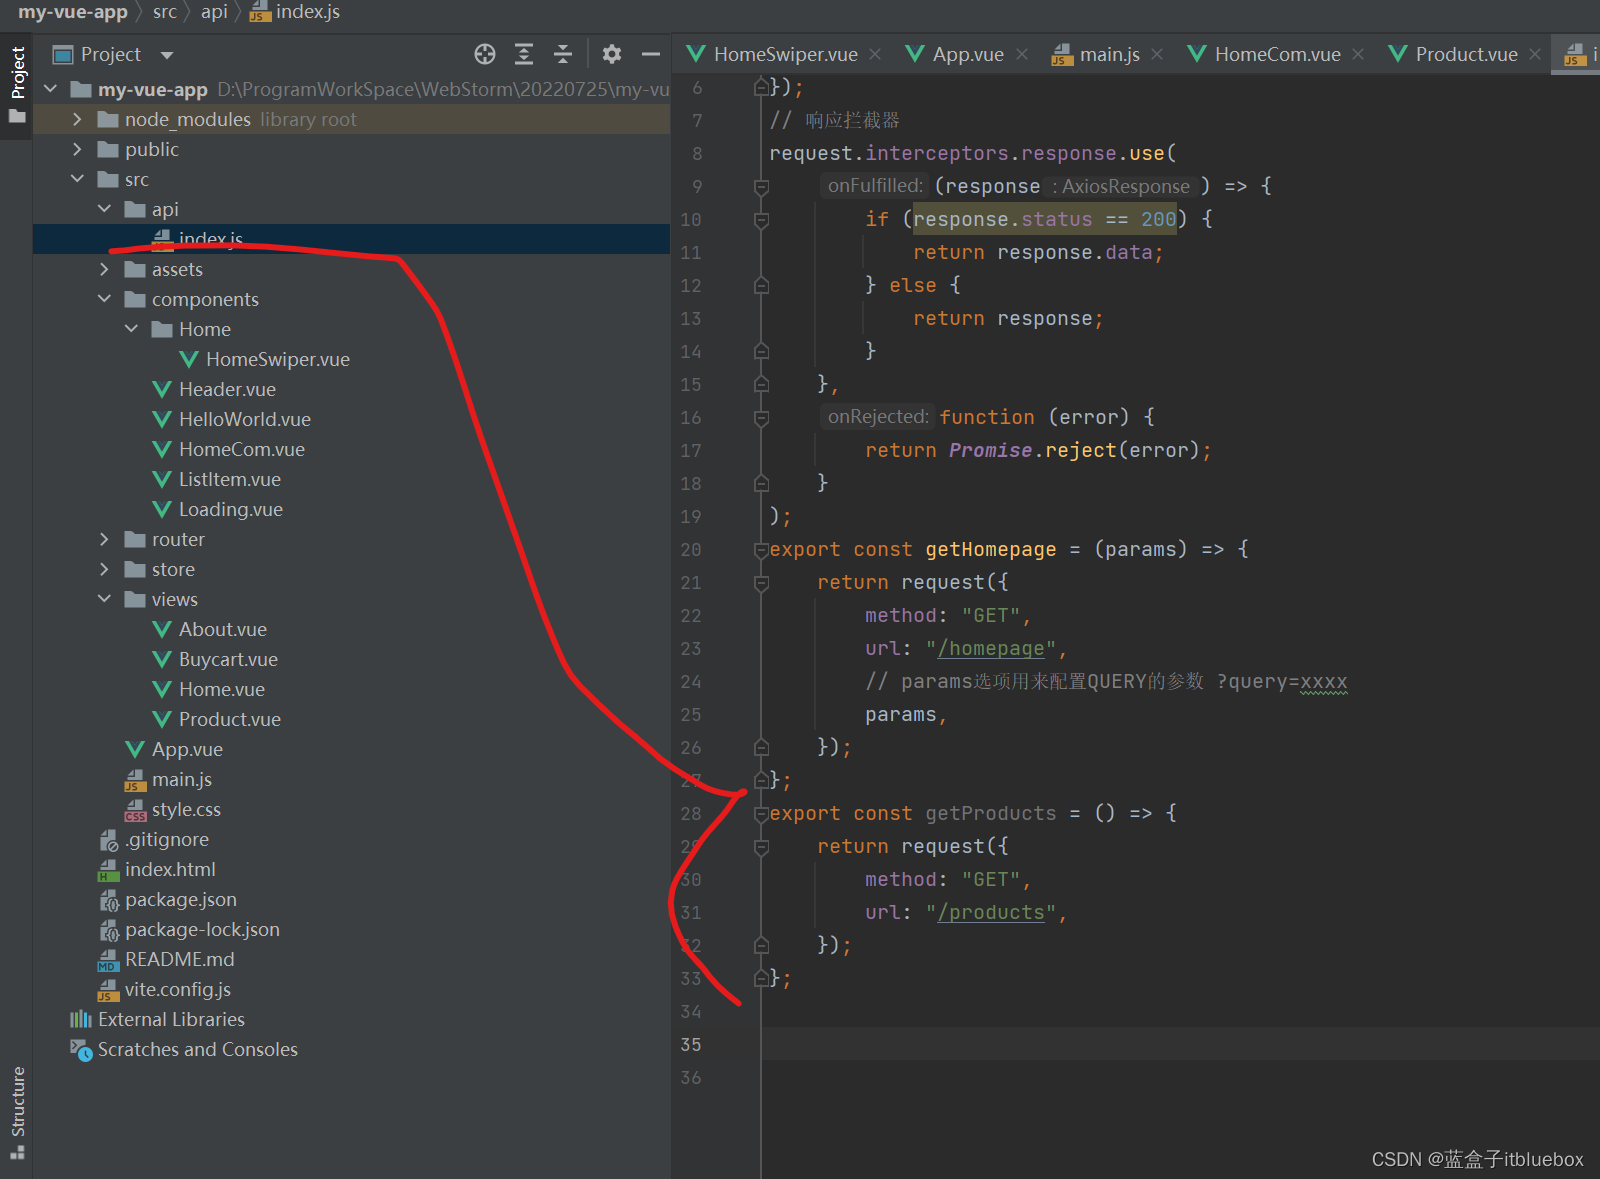Collapse the views folder
The image size is (1600, 1179).
click(x=105, y=599)
